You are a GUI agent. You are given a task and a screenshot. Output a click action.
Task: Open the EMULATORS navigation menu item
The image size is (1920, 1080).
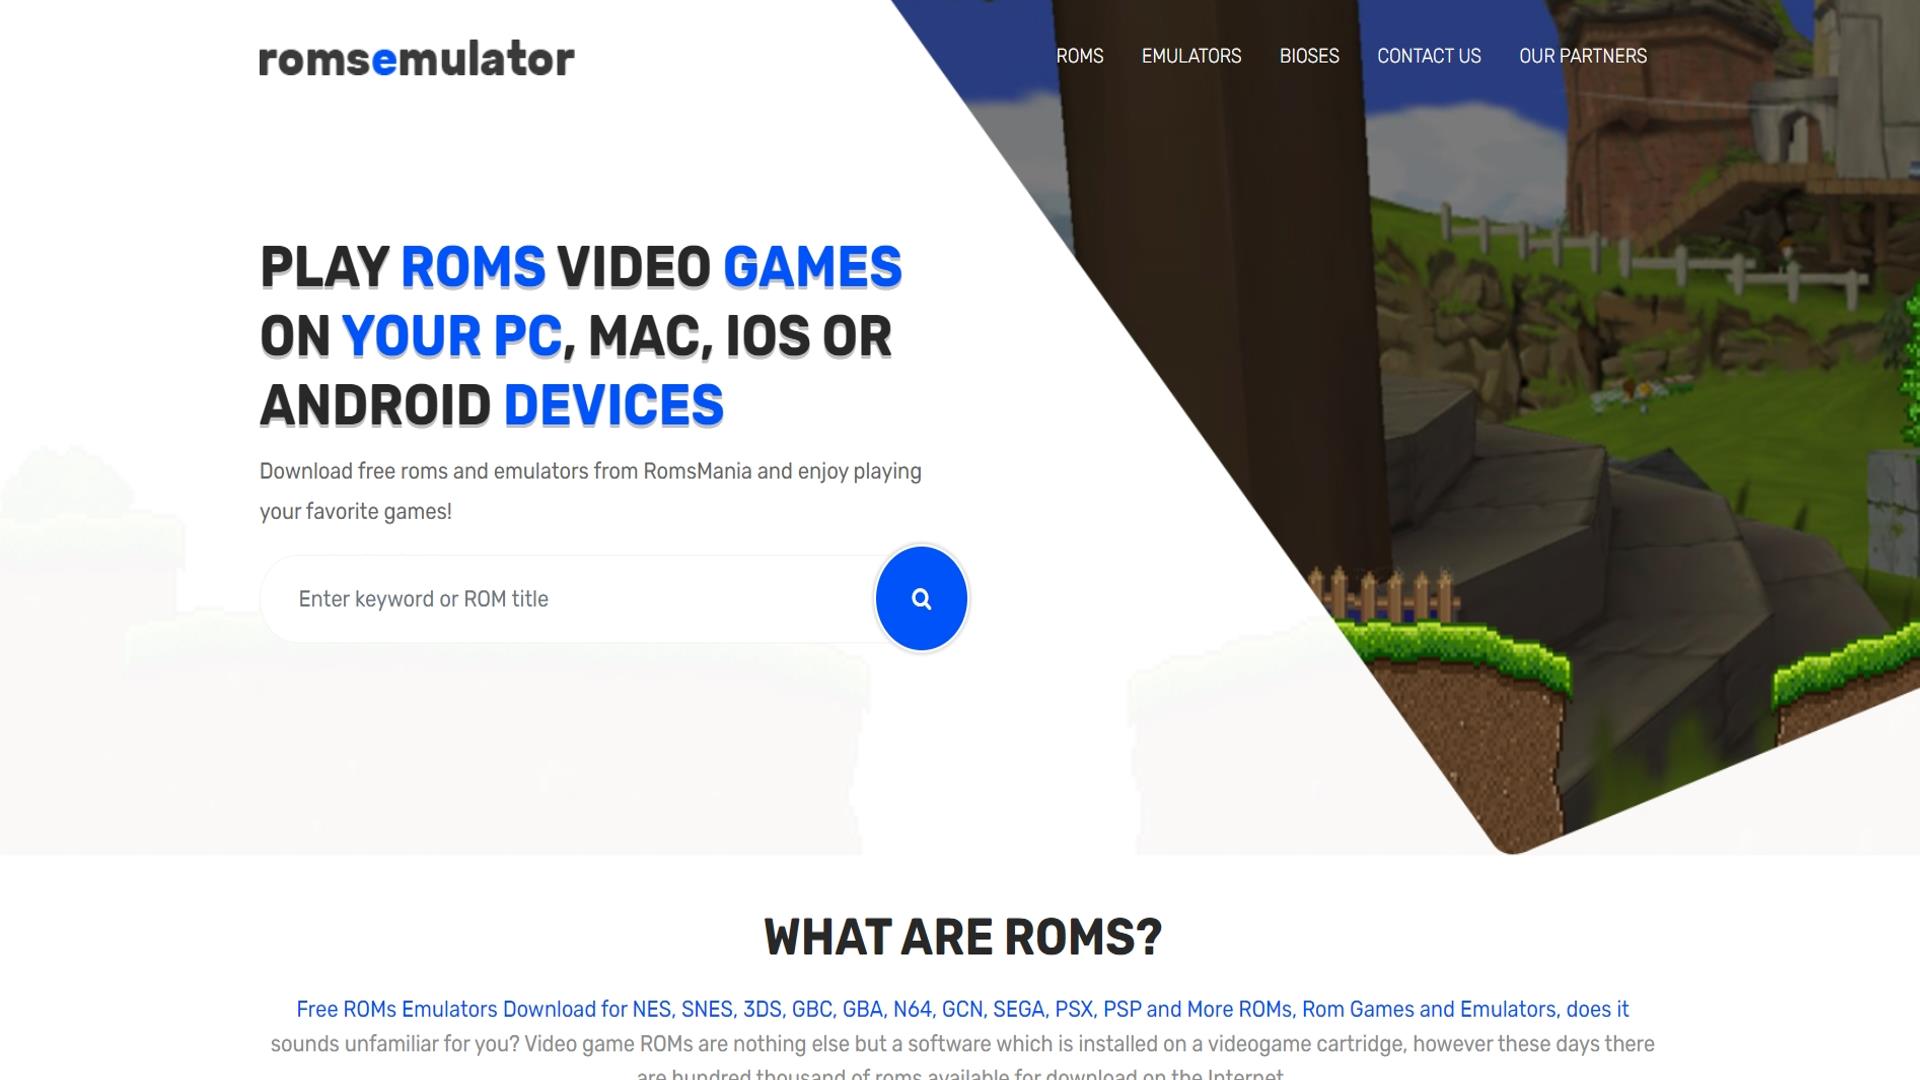[x=1191, y=55]
